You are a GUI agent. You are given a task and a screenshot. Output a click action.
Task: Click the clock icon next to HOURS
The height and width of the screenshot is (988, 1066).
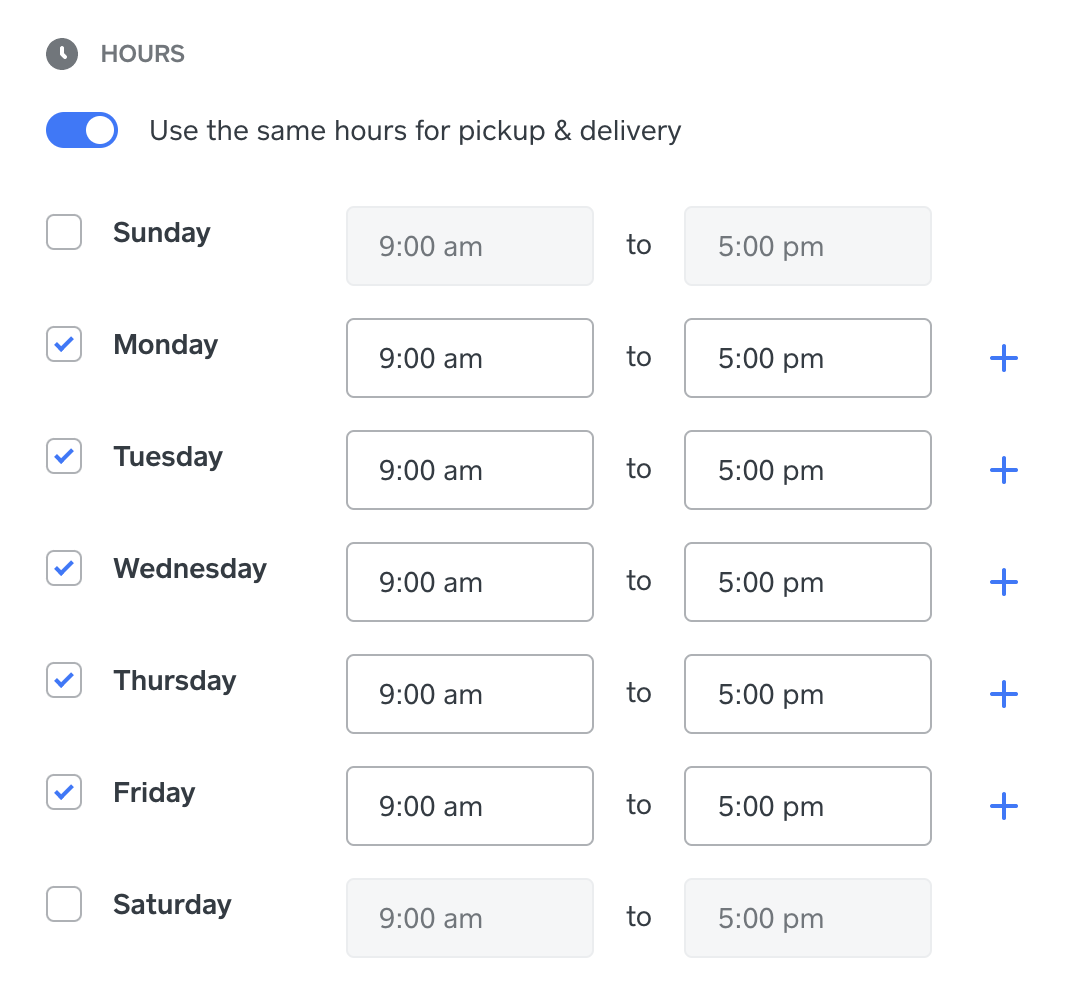[62, 54]
